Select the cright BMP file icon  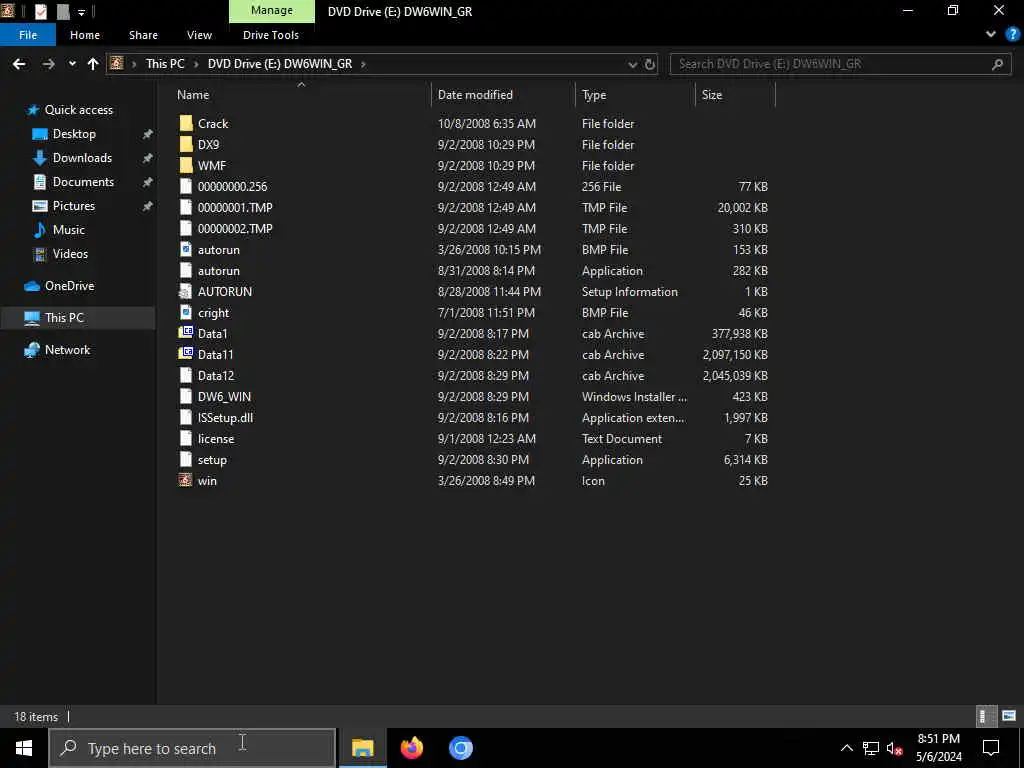click(x=186, y=312)
